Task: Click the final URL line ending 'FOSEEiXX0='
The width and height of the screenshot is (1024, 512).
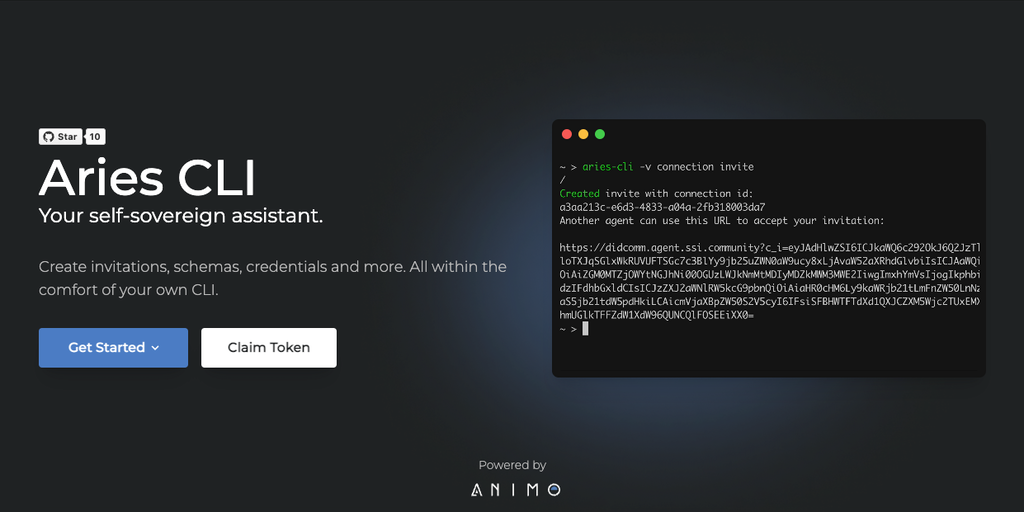Action: 656,315
